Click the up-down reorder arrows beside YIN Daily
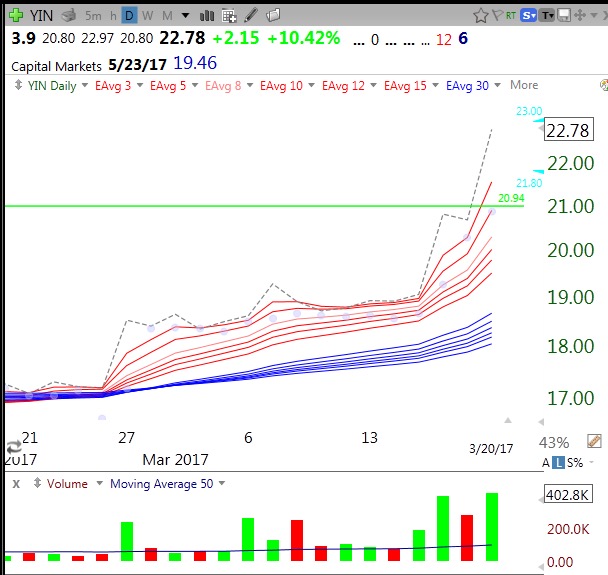The height and width of the screenshot is (575, 608). click(18, 85)
